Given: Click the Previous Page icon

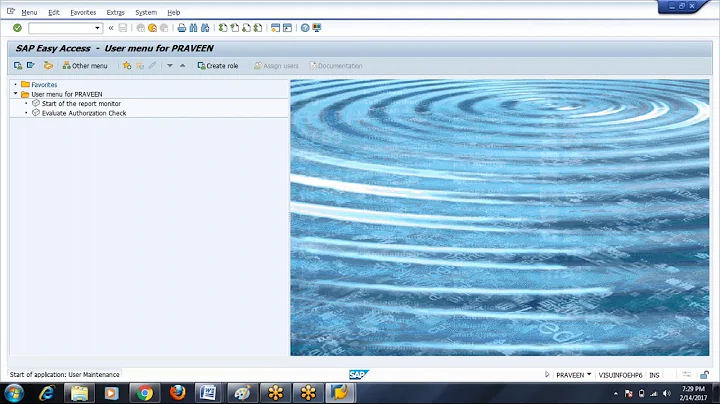Looking at the screenshot, I should point(235,28).
